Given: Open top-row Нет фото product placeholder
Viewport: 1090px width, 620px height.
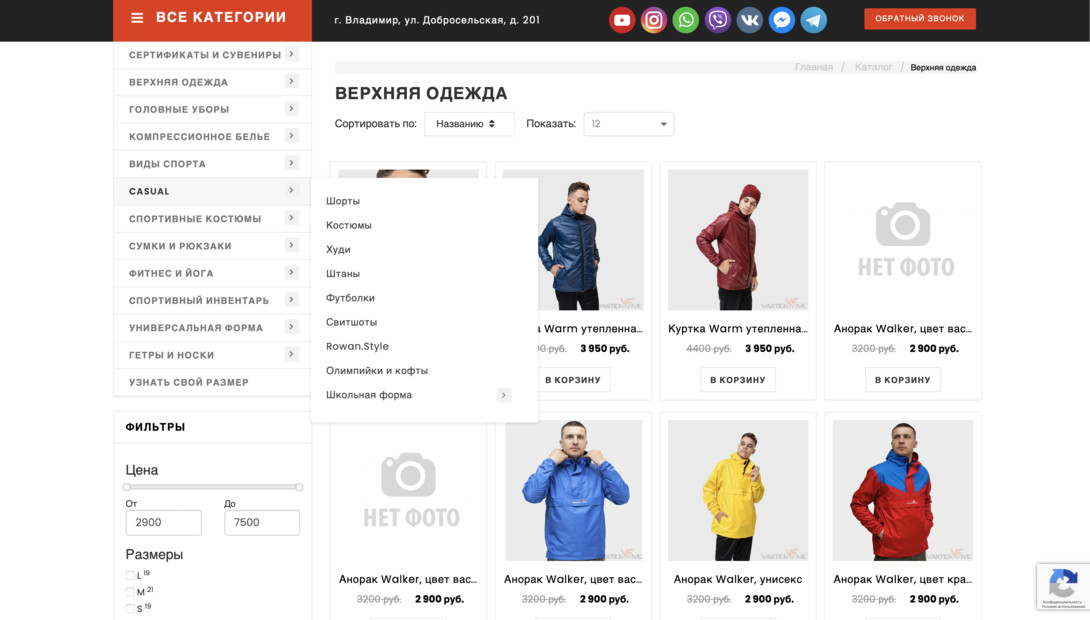Looking at the screenshot, I should [903, 240].
